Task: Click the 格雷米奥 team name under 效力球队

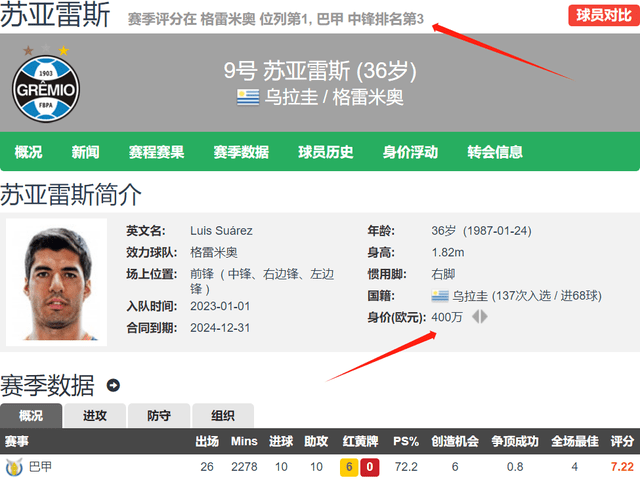Action: pyautogui.click(x=214, y=253)
